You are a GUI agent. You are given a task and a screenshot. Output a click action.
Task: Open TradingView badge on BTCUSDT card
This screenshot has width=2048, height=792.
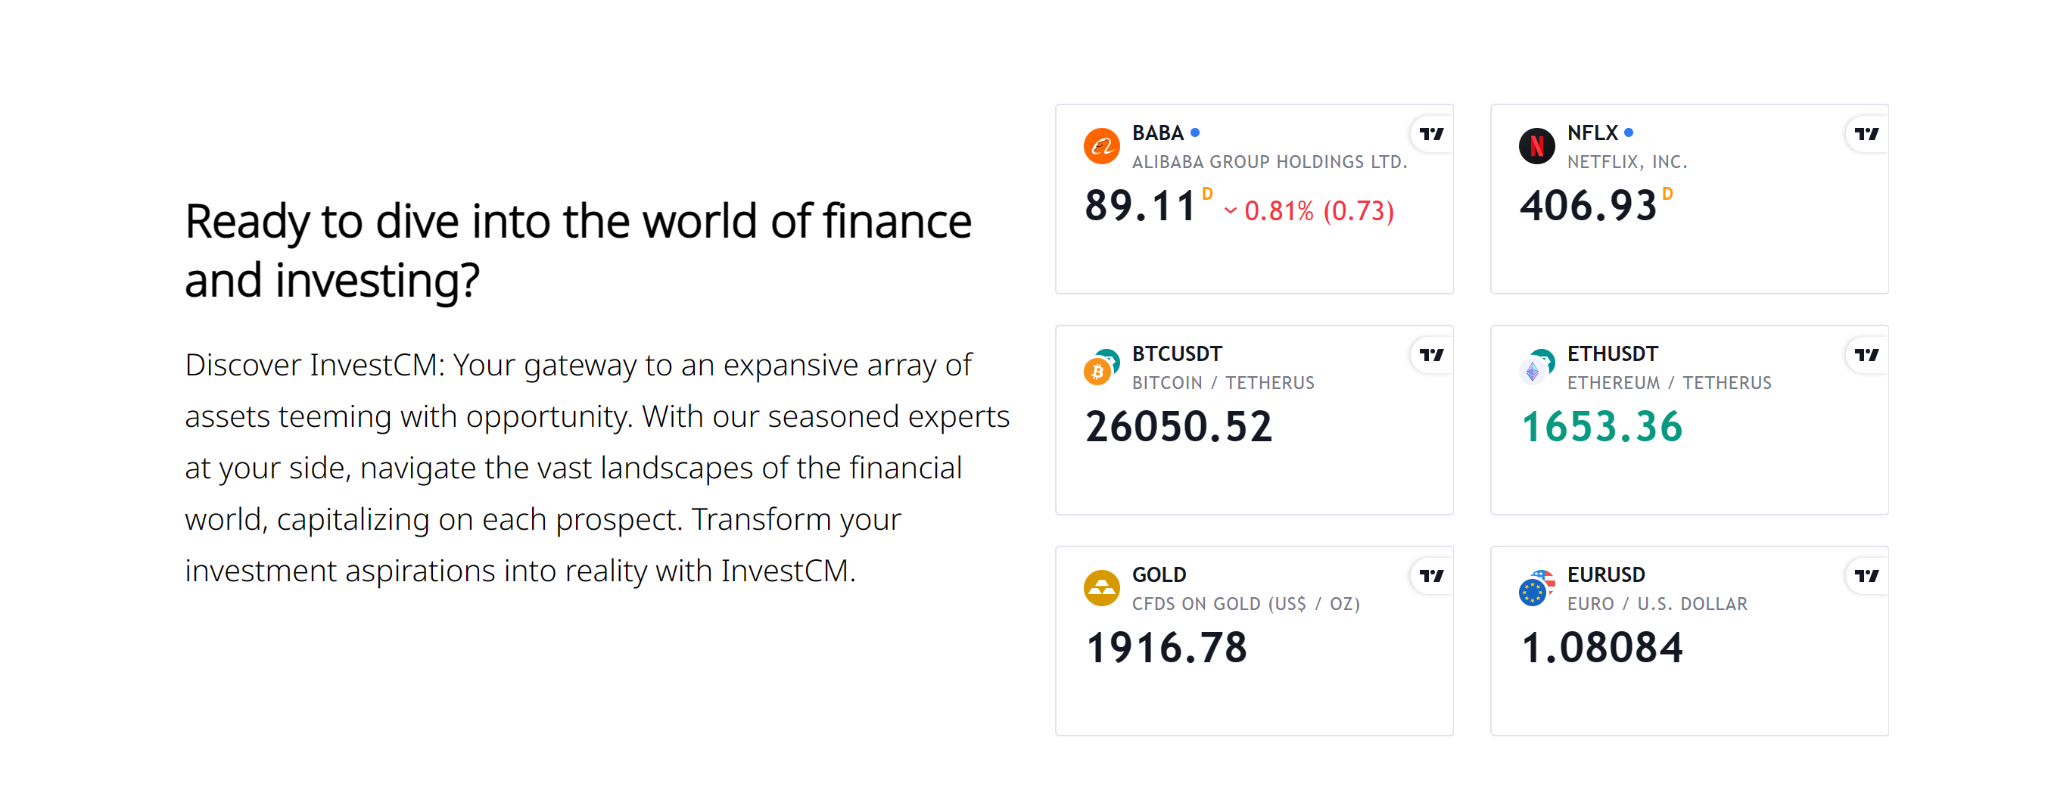coord(1432,355)
